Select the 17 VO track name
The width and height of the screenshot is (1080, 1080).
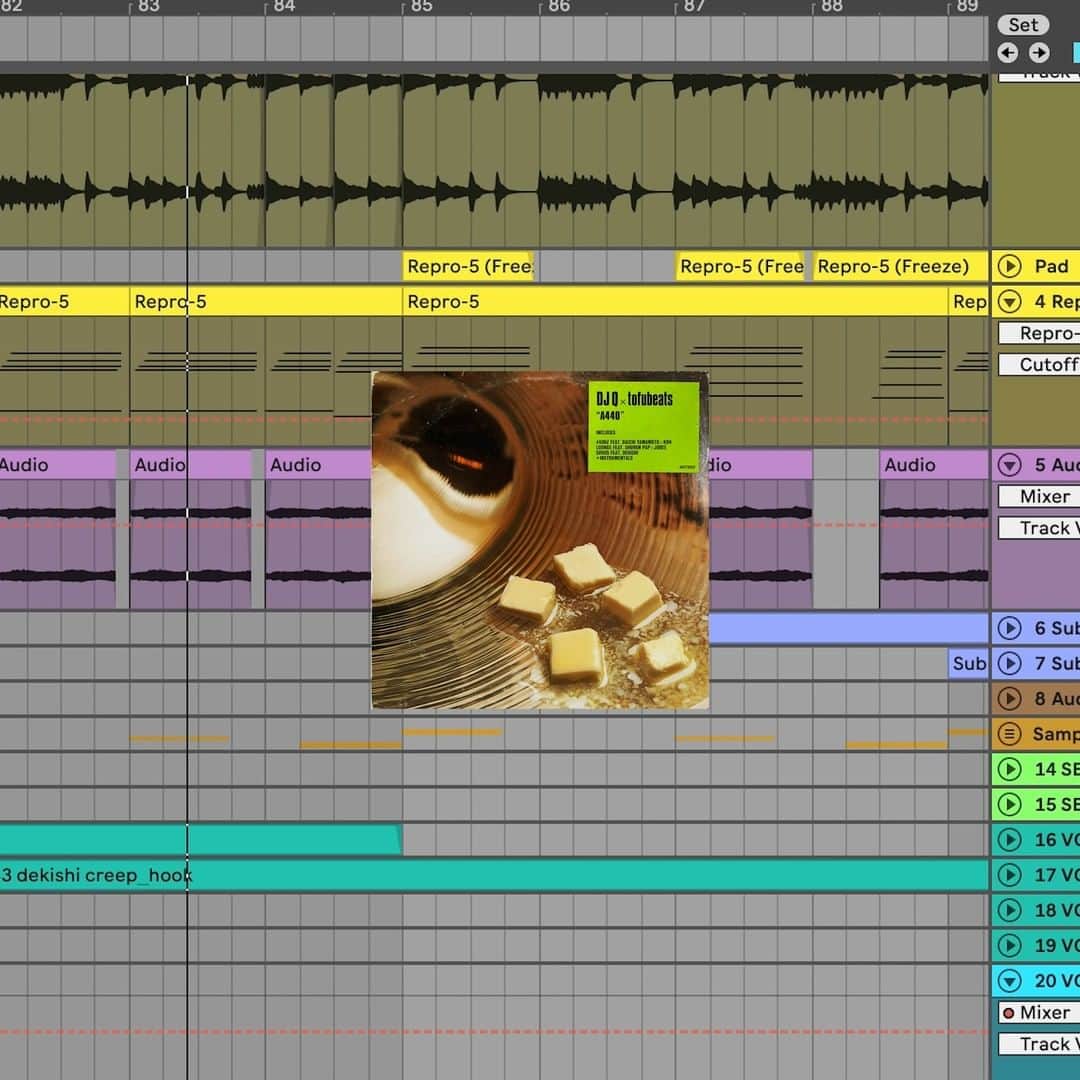pyautogui.click(x=1057, y=875)
